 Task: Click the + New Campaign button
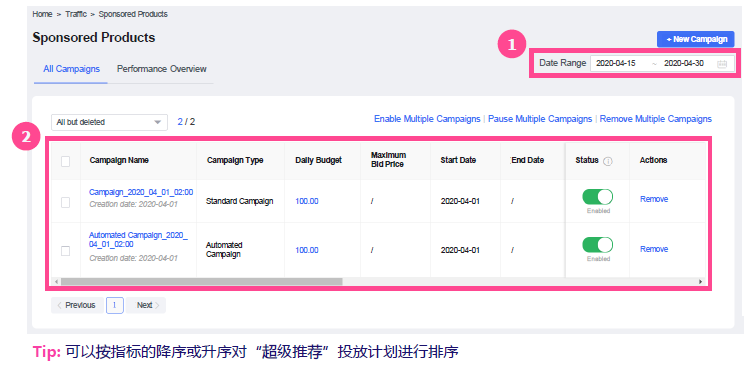(x=695, y=39)
